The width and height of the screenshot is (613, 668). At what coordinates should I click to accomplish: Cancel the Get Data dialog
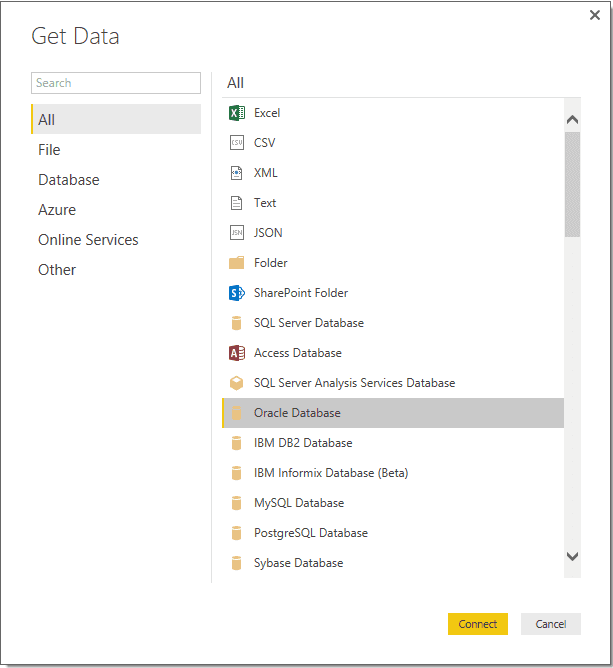551,624
